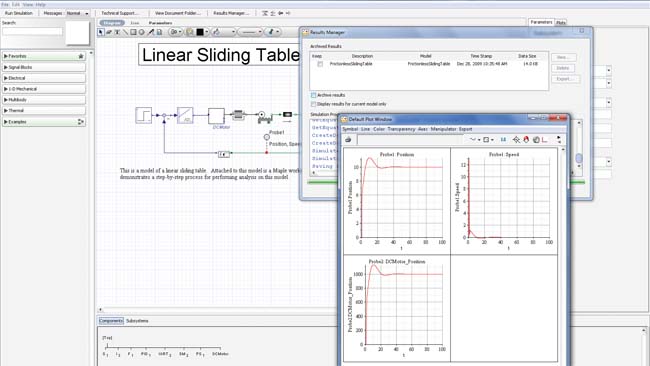The width and height of the screenshot is (650, 366).
Task: Switch to the Parameters view tab in the diagram toolbar
Action: [x=160, y=23]
